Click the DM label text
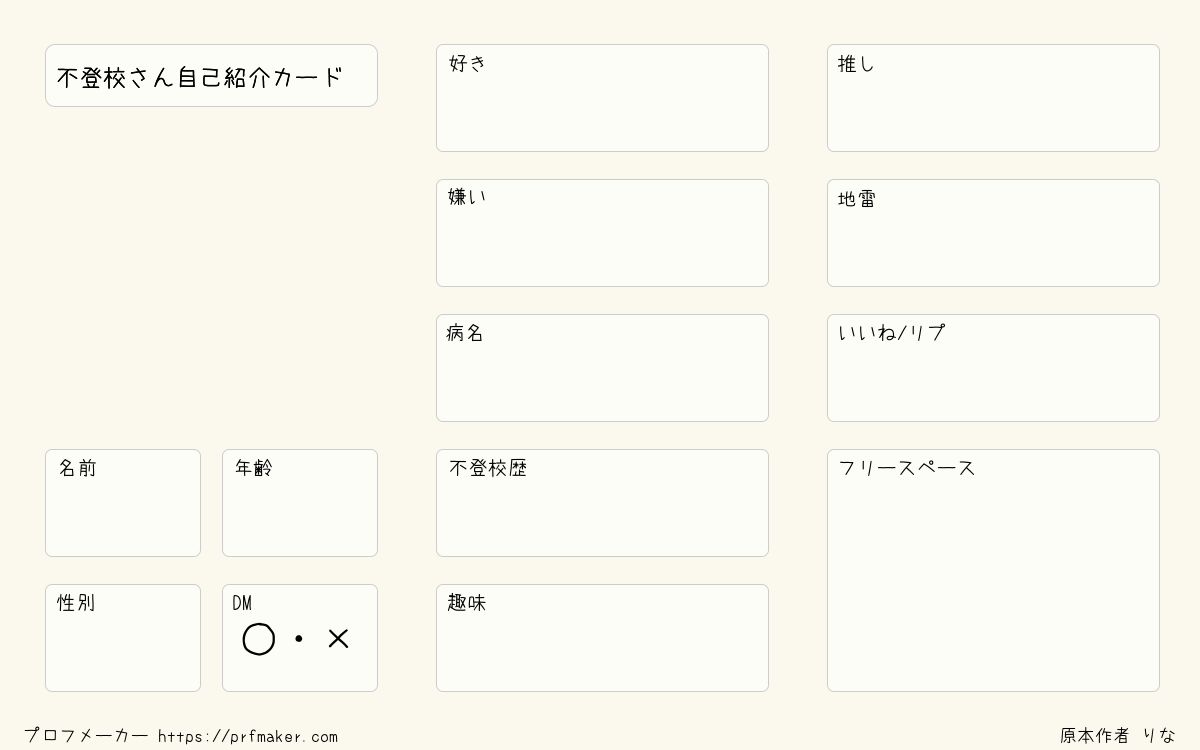This screenshot has width=1200, height=750. [242, 603]
